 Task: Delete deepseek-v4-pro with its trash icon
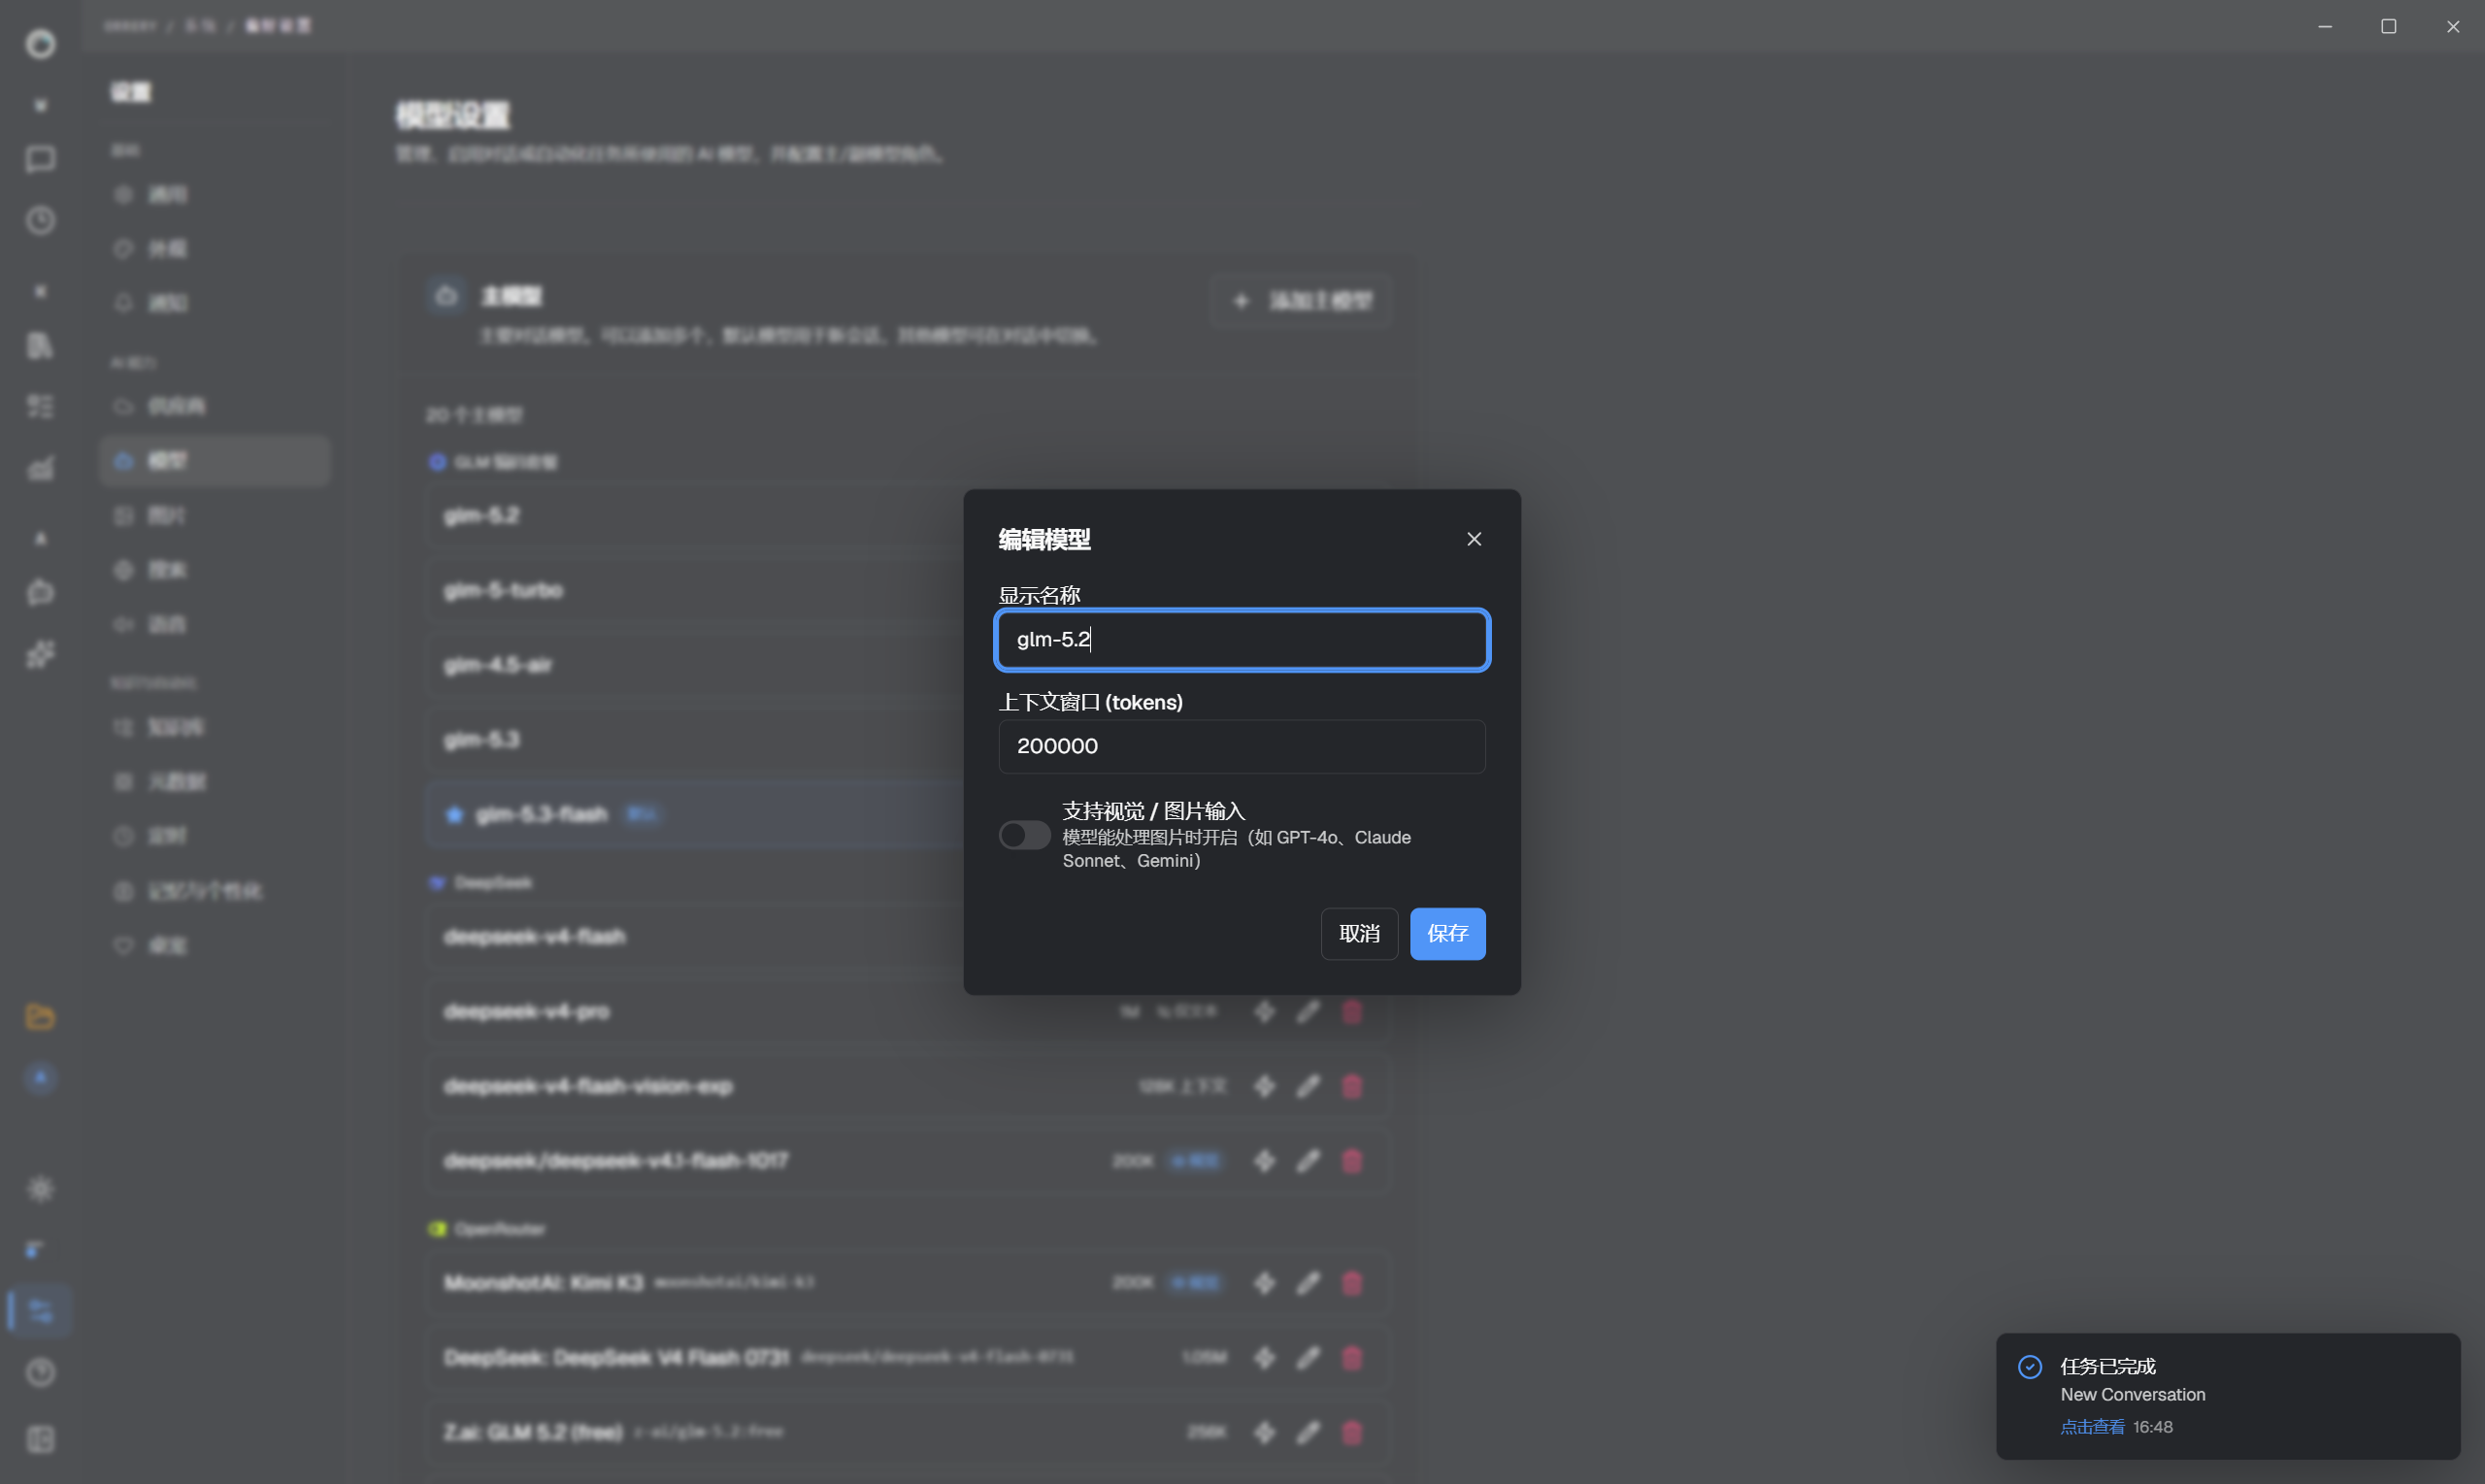point(1352,1012)
